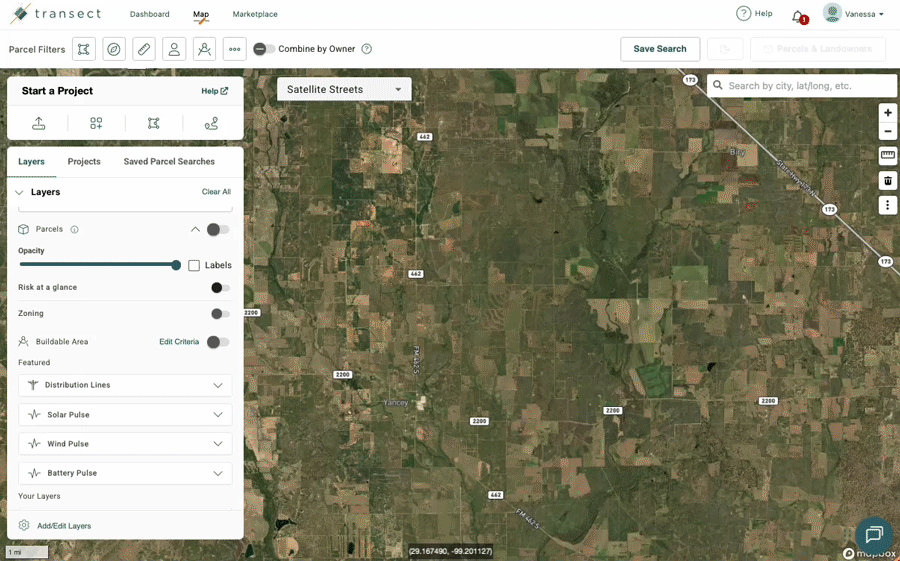Switch to the Projects tab
The width and height of the screenshot is (900, 561).
coord(84,162)
